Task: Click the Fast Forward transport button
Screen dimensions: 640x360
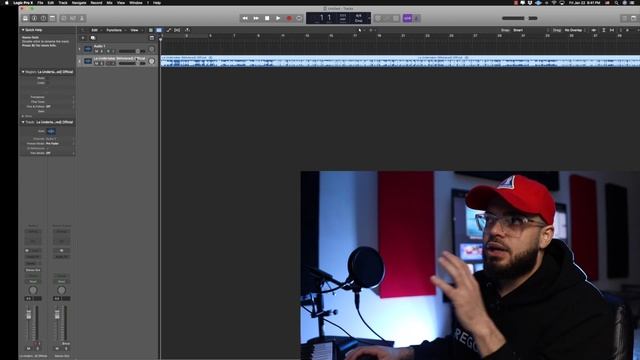Action: pos(256,18)
